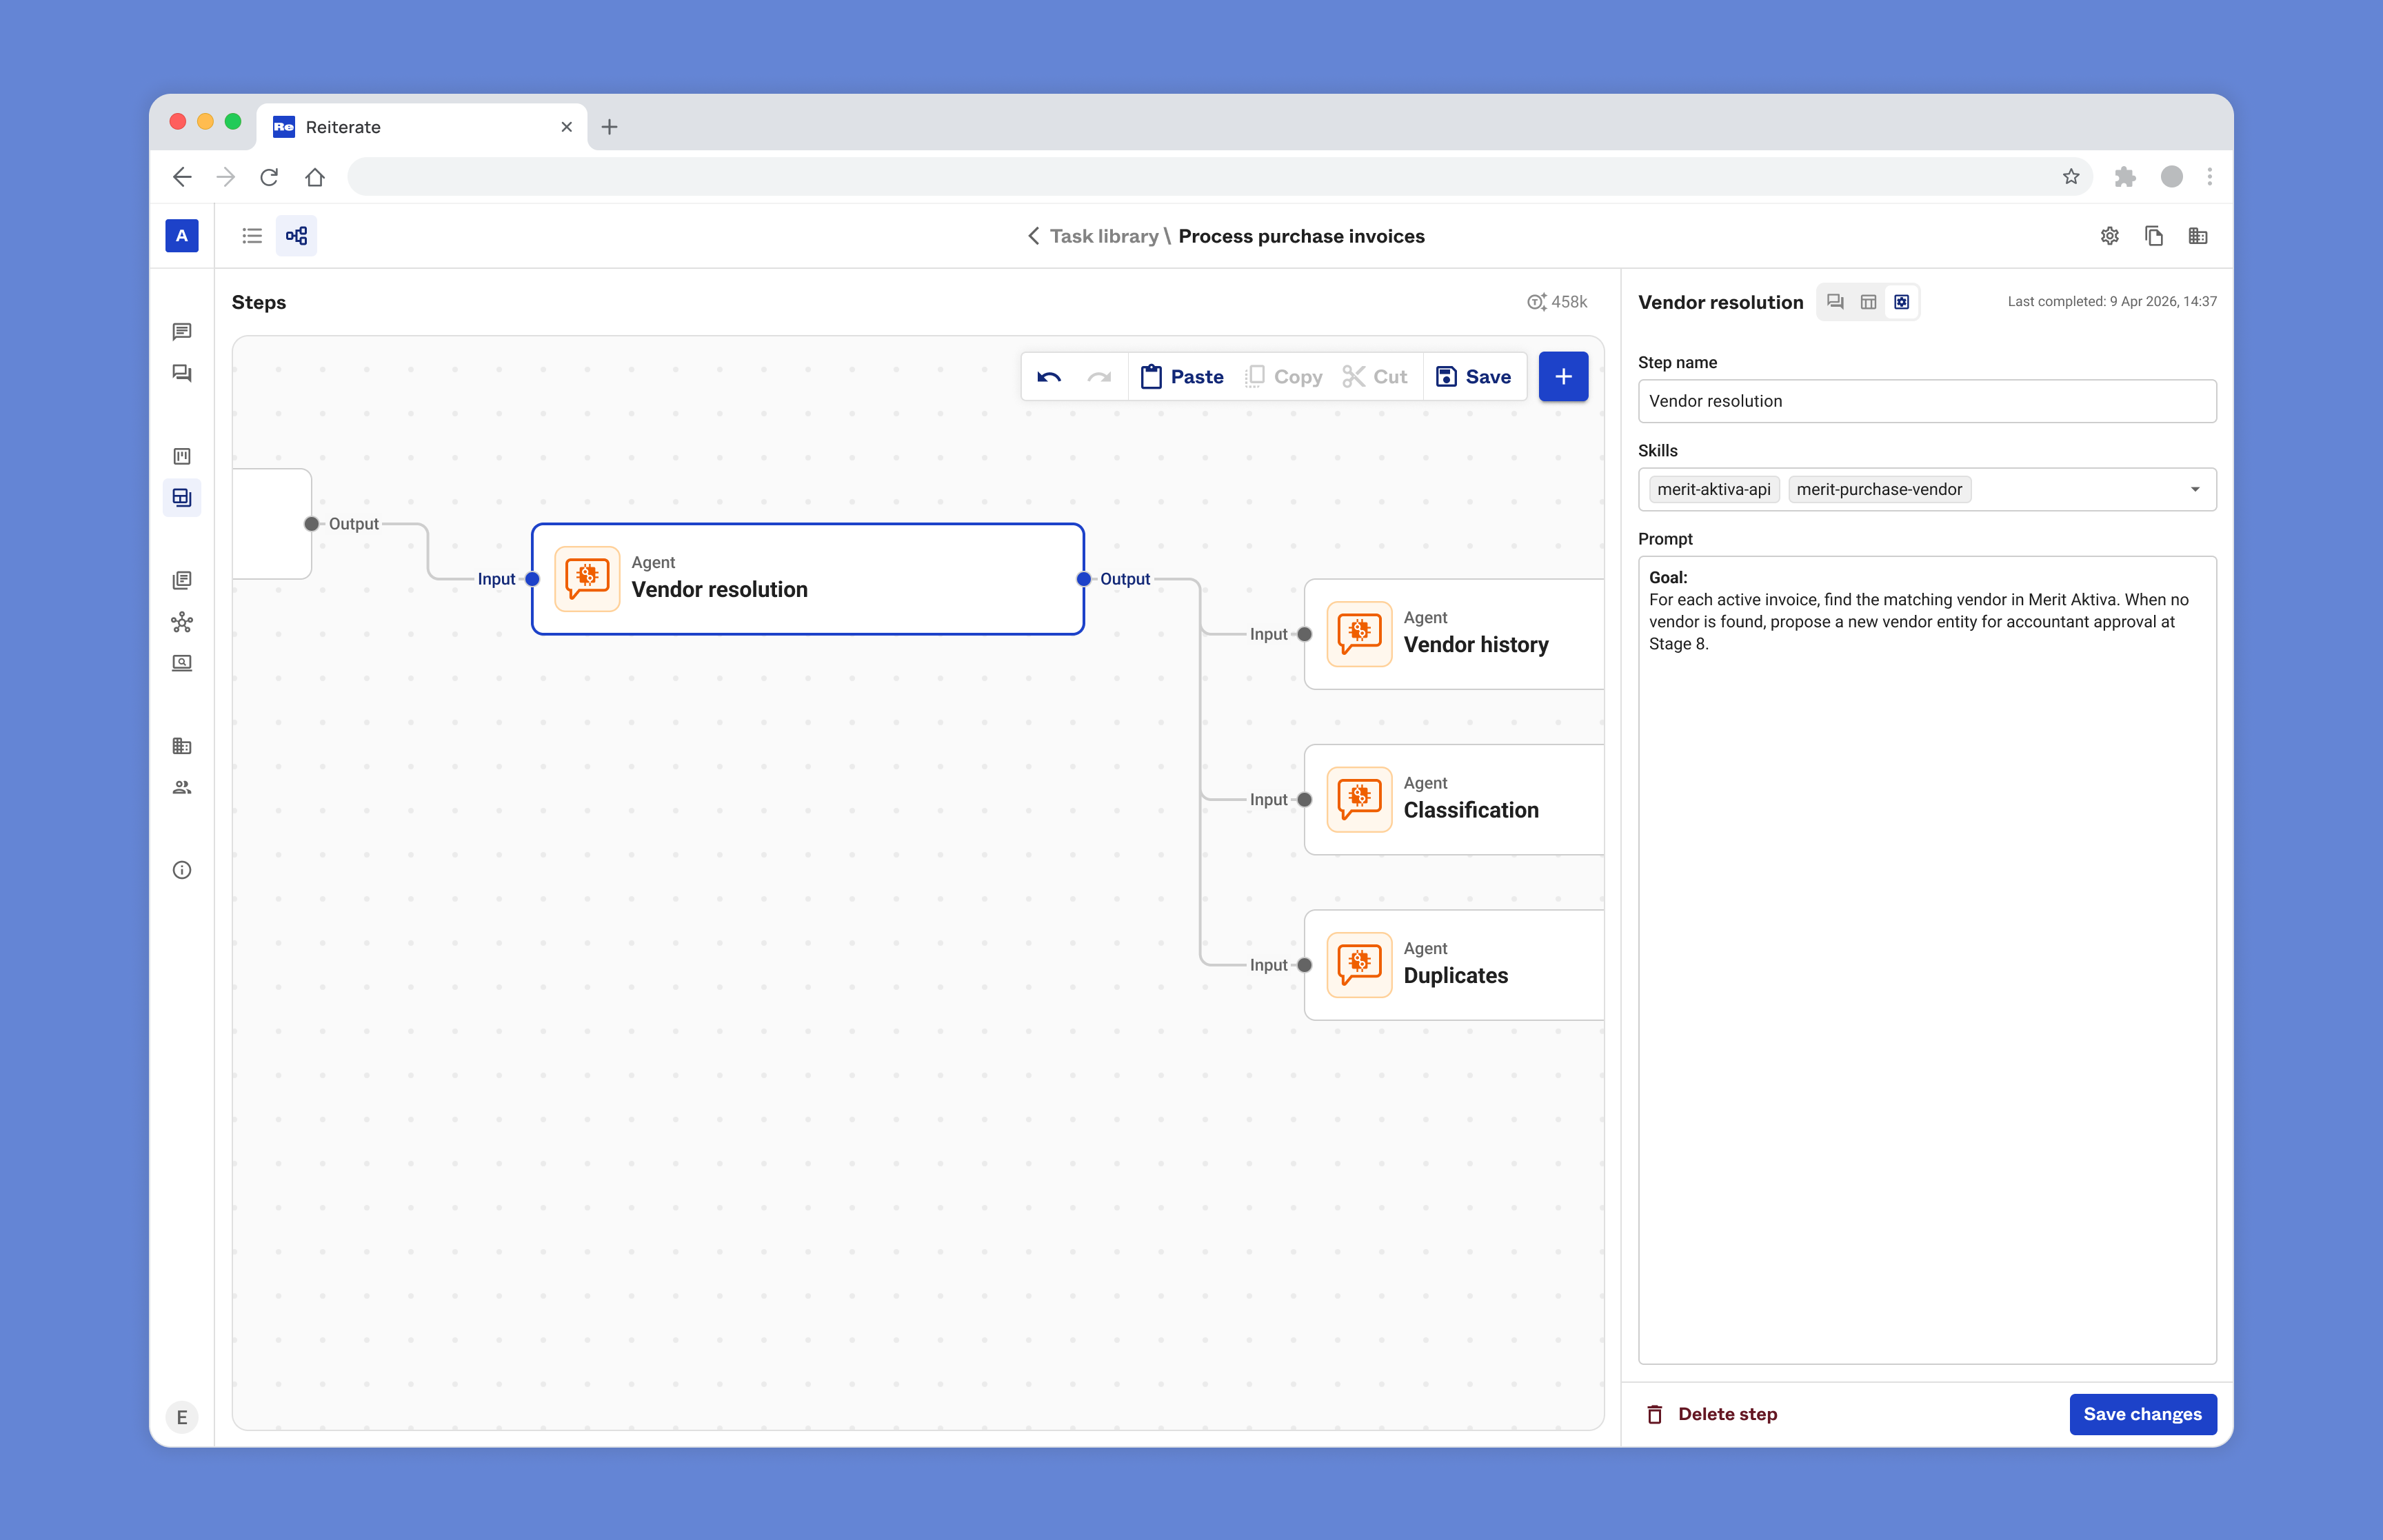
Task: Redo the canvas change
Action: point(1099,377)
